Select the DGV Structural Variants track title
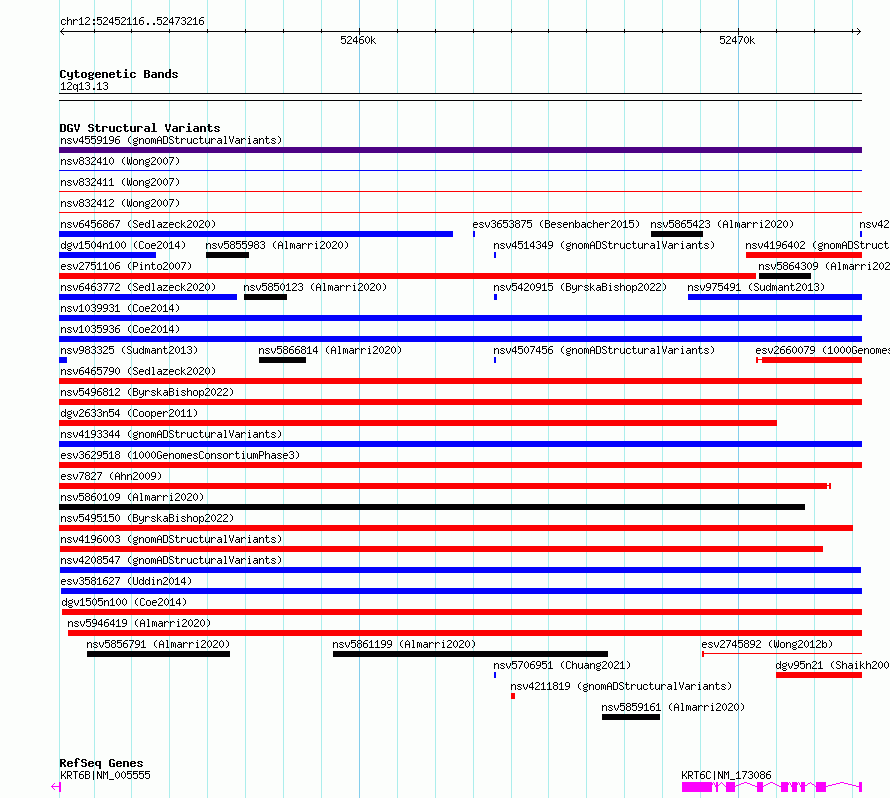This screenshot has width=890, height=798. click(140, 128)
